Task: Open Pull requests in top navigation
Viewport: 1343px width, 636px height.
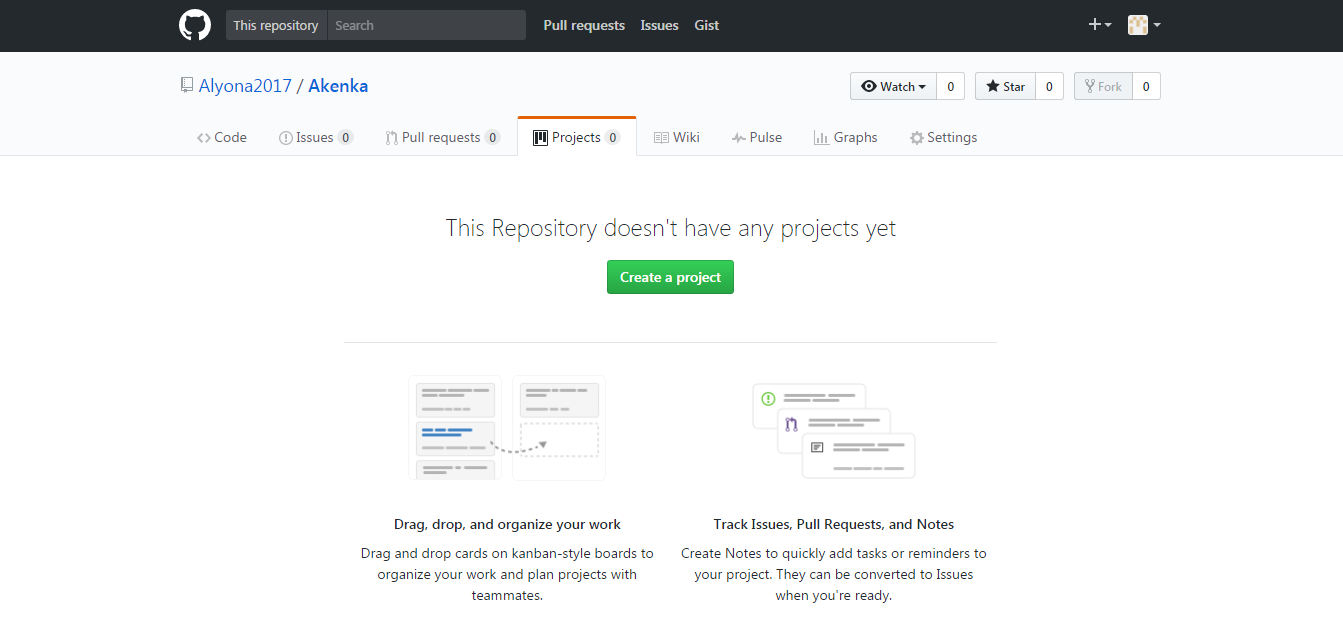Action: click(584, 25)
